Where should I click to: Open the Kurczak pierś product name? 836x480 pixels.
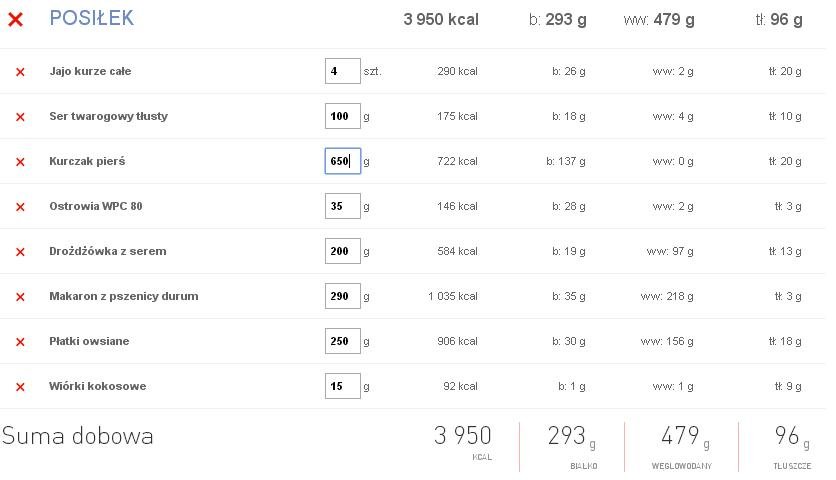click(87, 161)
